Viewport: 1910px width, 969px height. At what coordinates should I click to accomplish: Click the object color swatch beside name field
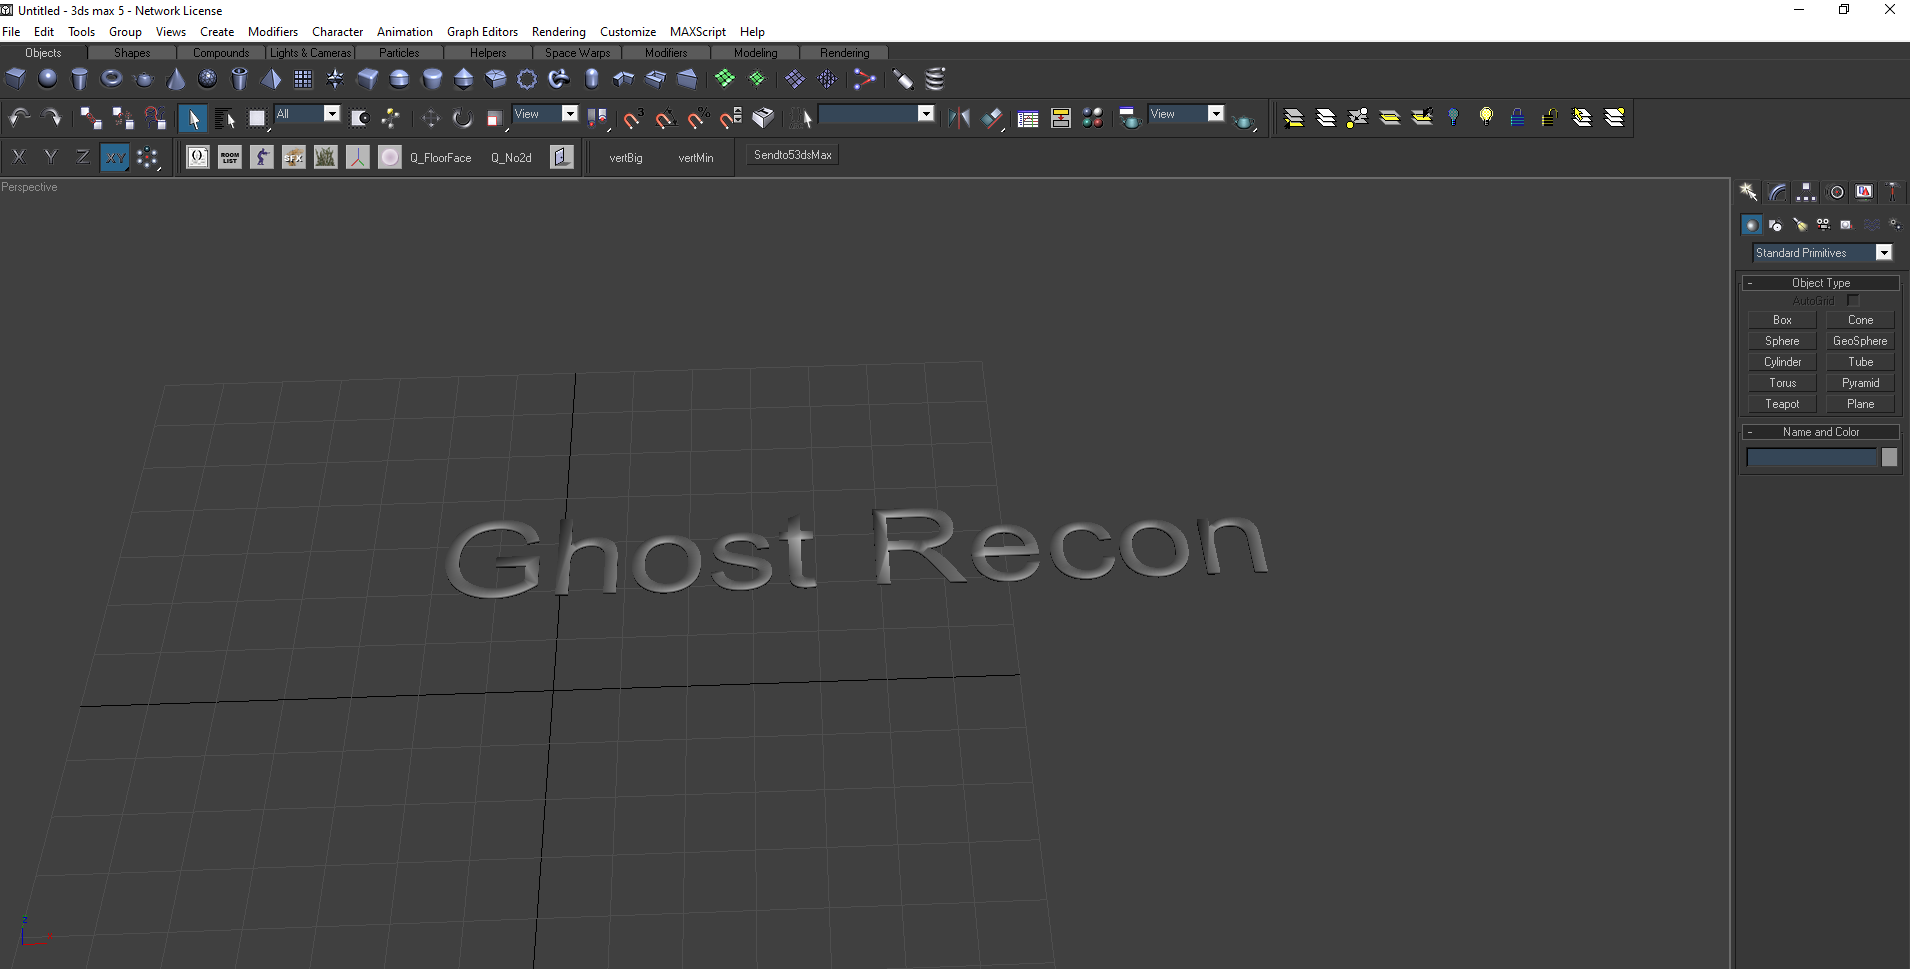click(1889, 457)
